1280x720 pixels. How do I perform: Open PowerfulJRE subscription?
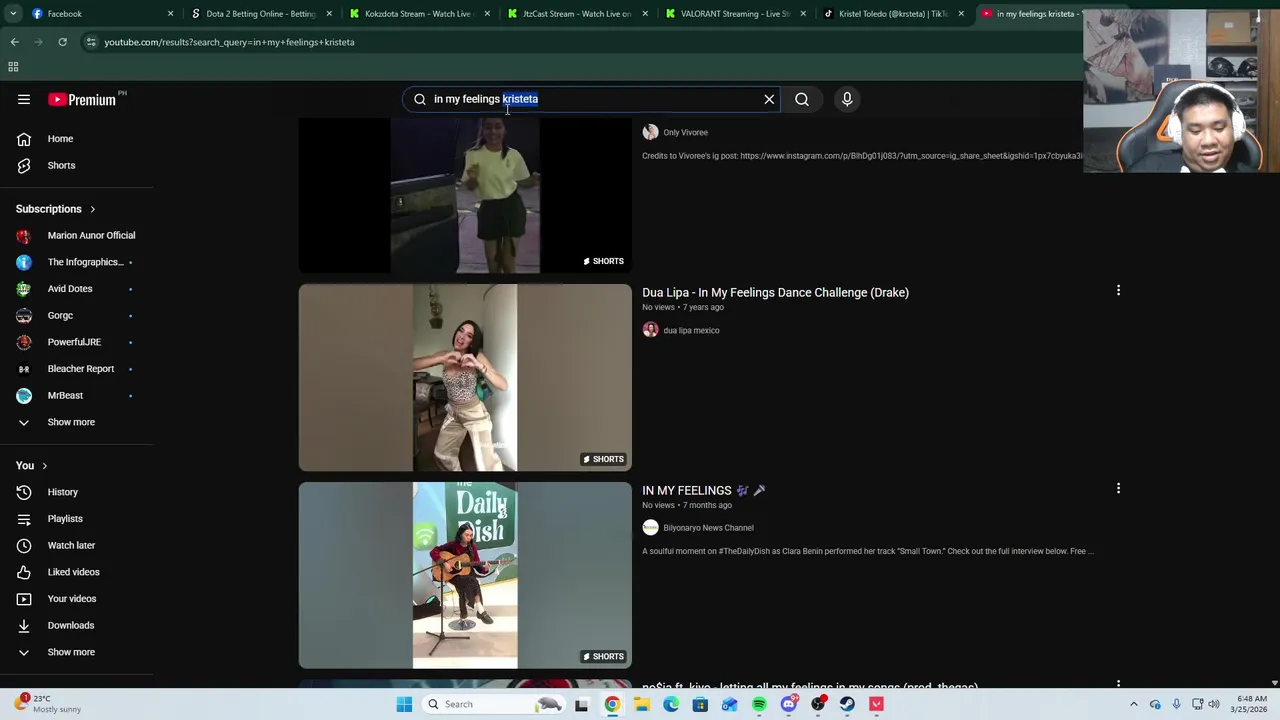pyautogui.click(x=76, y=342)
